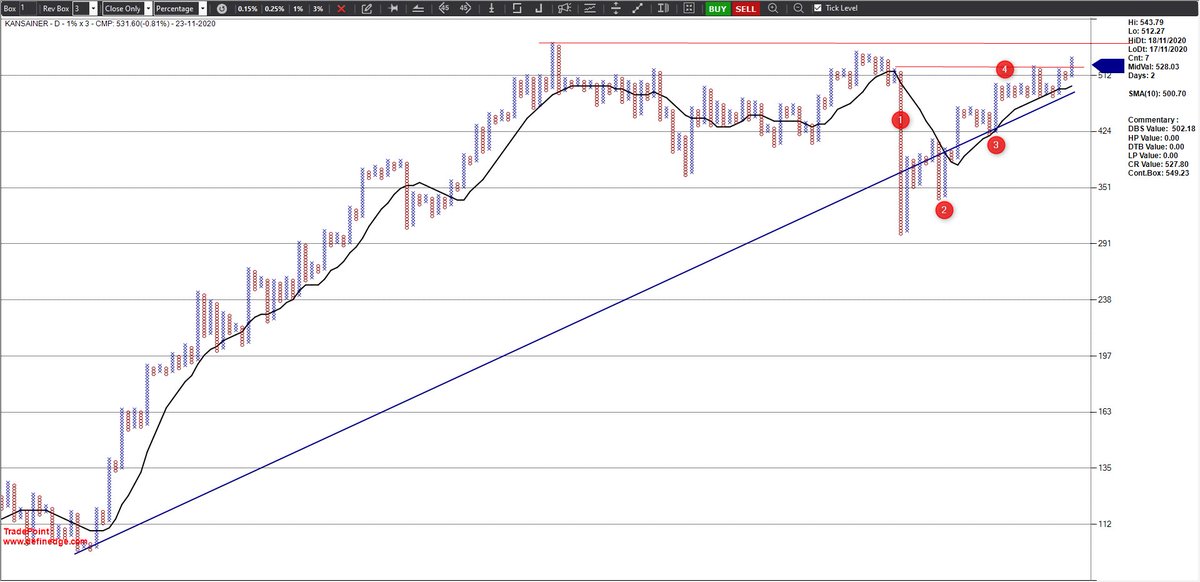Viewport: 1200px width, 582px height.
Task: Click the 'SMA(10): 500.70' text
Action: click(x=1156, y=92)
